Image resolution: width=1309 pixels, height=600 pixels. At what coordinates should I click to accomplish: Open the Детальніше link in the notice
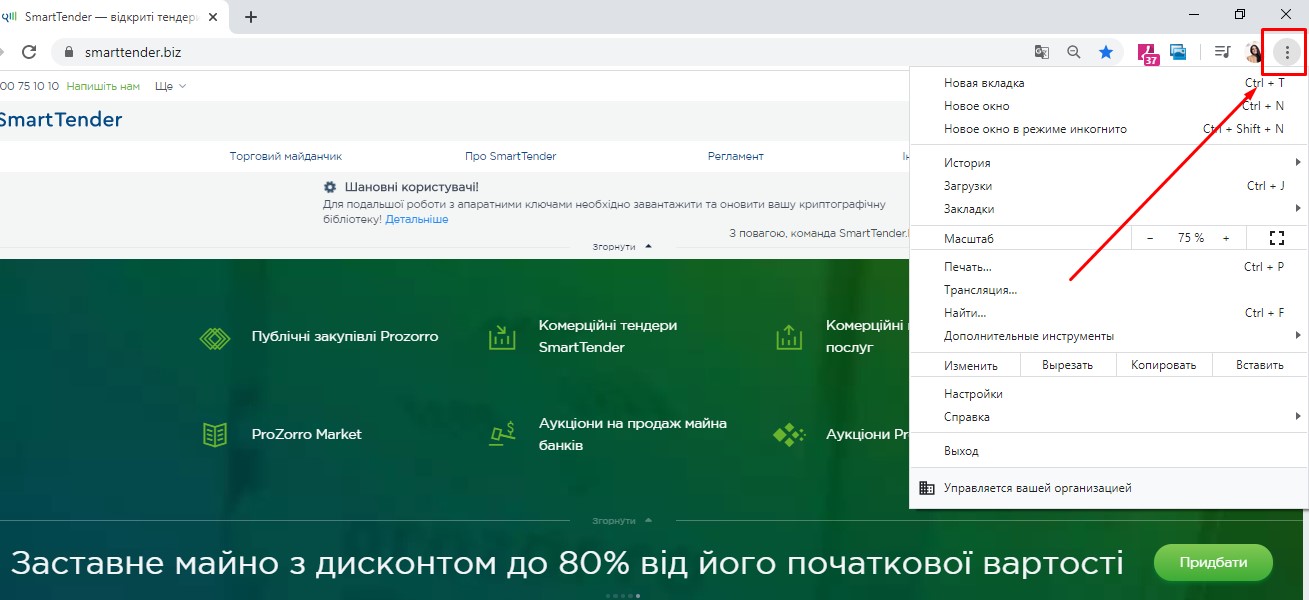click(x=416, y=219)
